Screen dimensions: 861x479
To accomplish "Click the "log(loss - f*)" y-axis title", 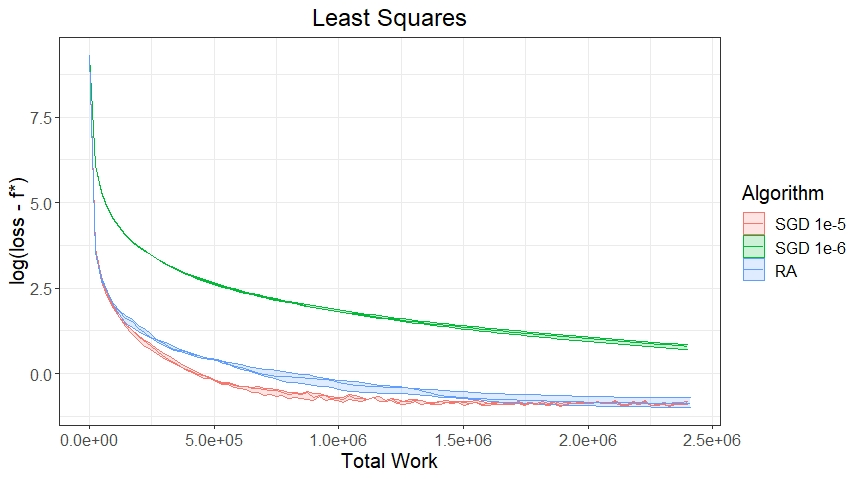I will point(18,231).
